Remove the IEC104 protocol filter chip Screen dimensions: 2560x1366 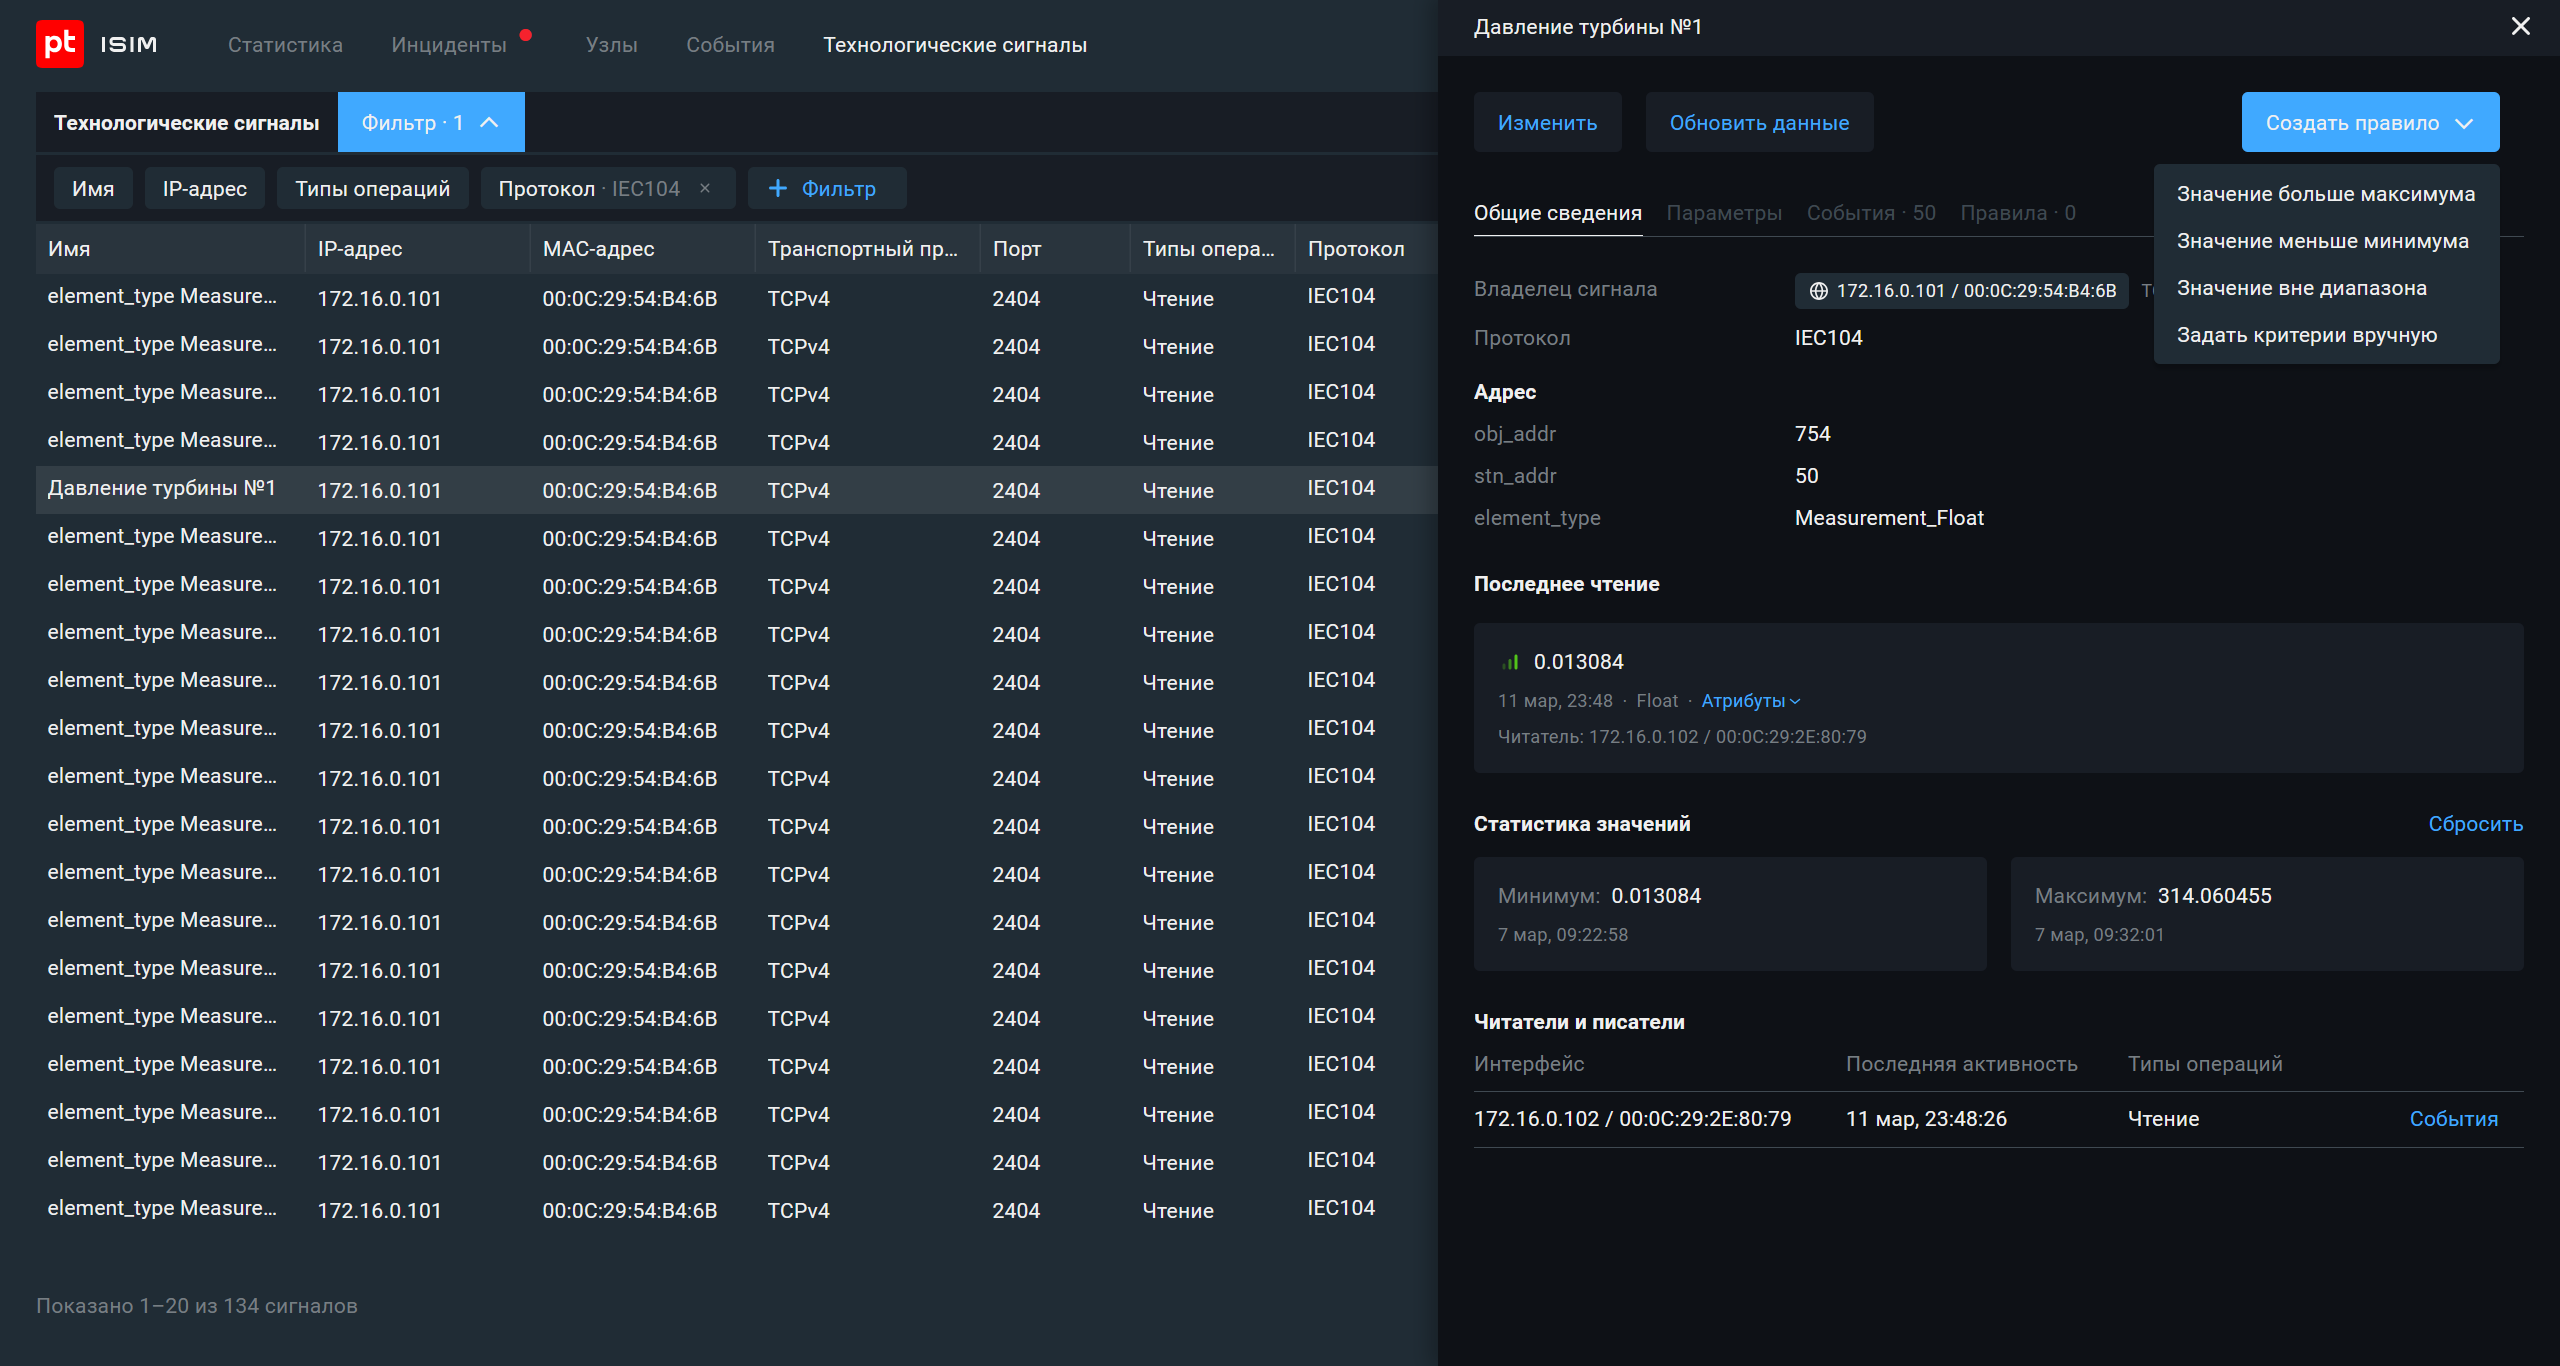[705, 188]
